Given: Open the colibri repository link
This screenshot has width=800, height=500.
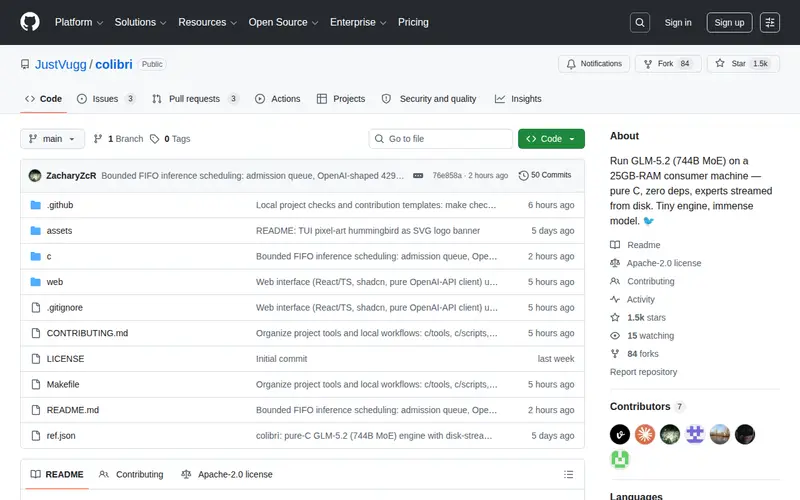Looking at the screenshot, I should coord(114,64).
